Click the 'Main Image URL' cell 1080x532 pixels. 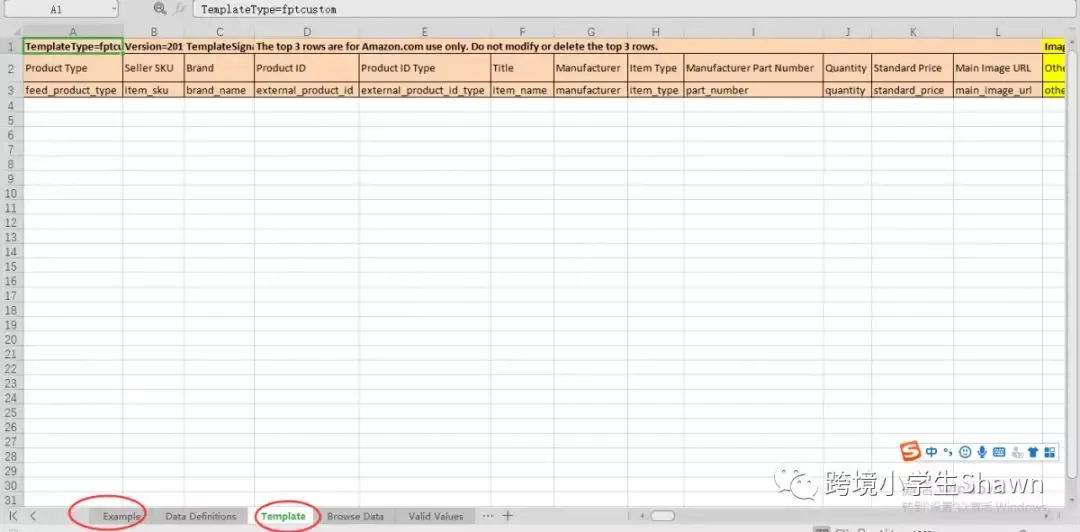998,69
